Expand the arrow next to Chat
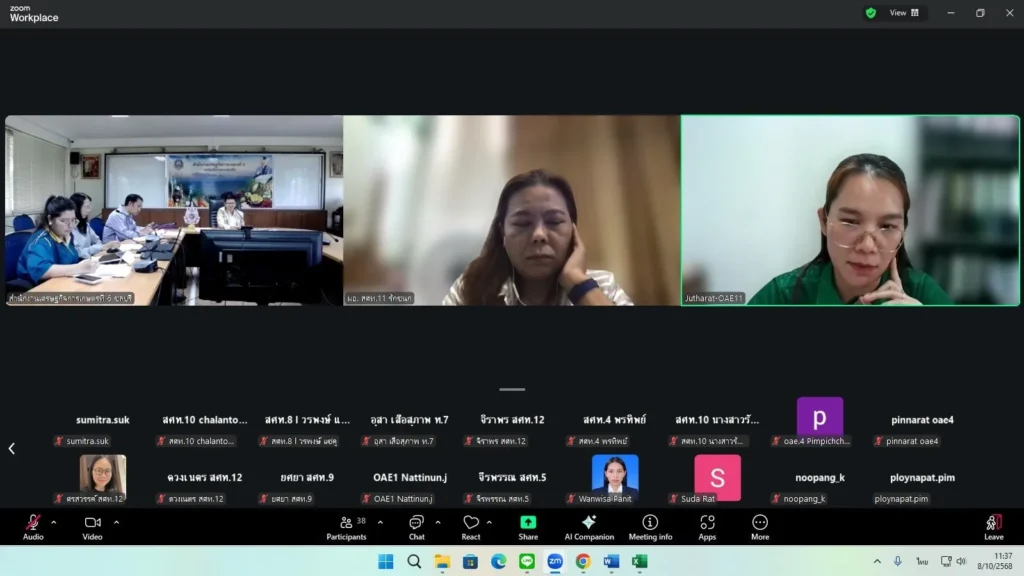Screen dimensions: 1024x576 438,522
